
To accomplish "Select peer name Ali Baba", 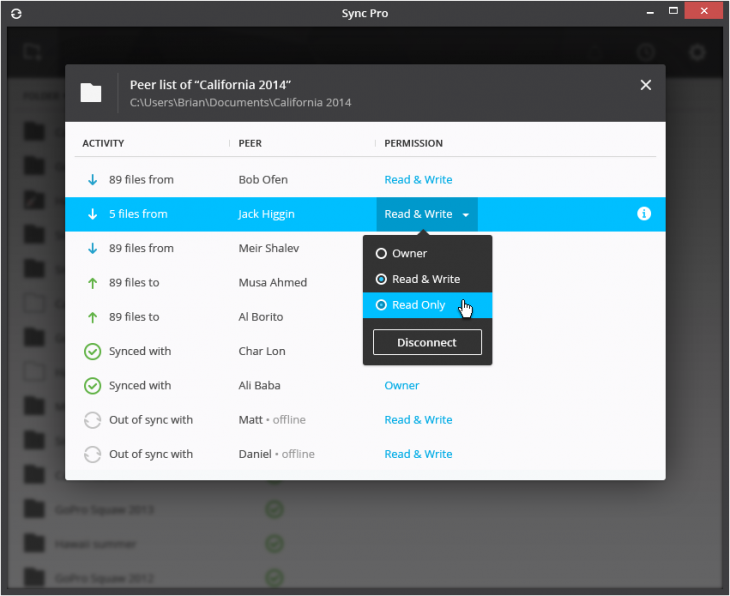I will tap(259, 386).
